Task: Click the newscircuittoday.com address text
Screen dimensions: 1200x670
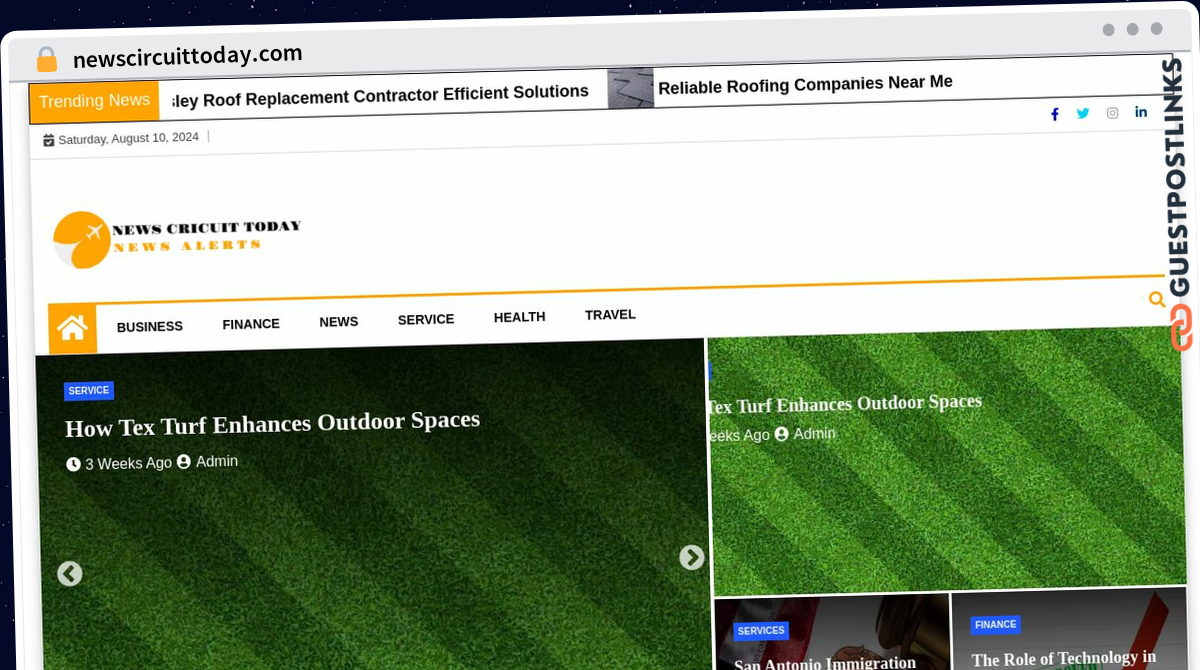Action: (x=187, y=56)
